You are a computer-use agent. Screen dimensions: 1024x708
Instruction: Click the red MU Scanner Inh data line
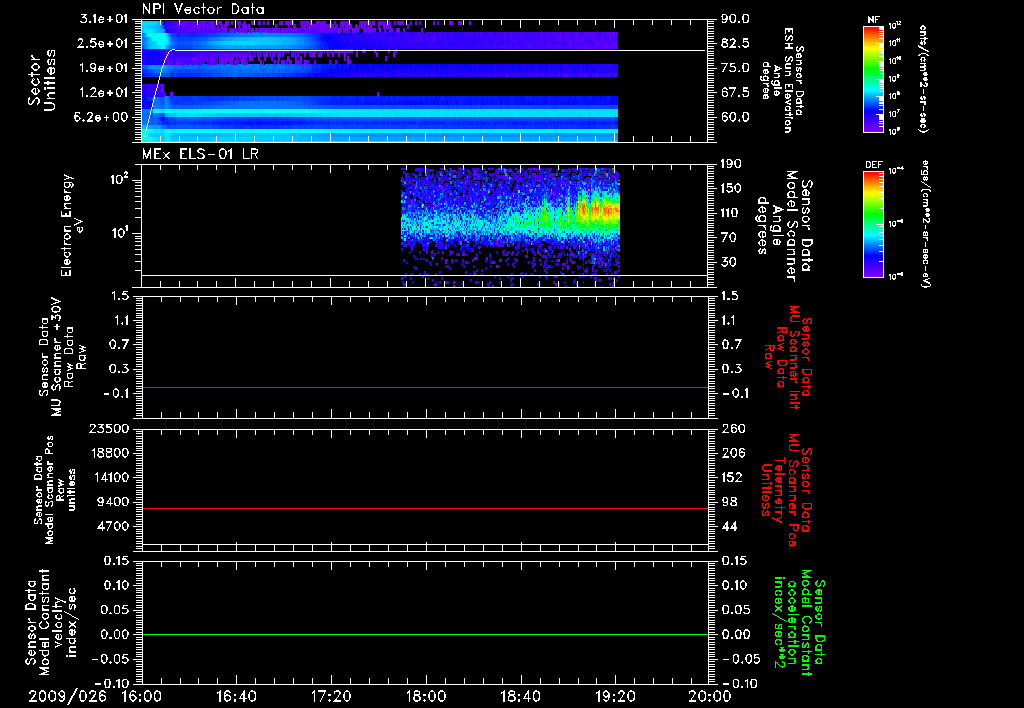point(424,387)
